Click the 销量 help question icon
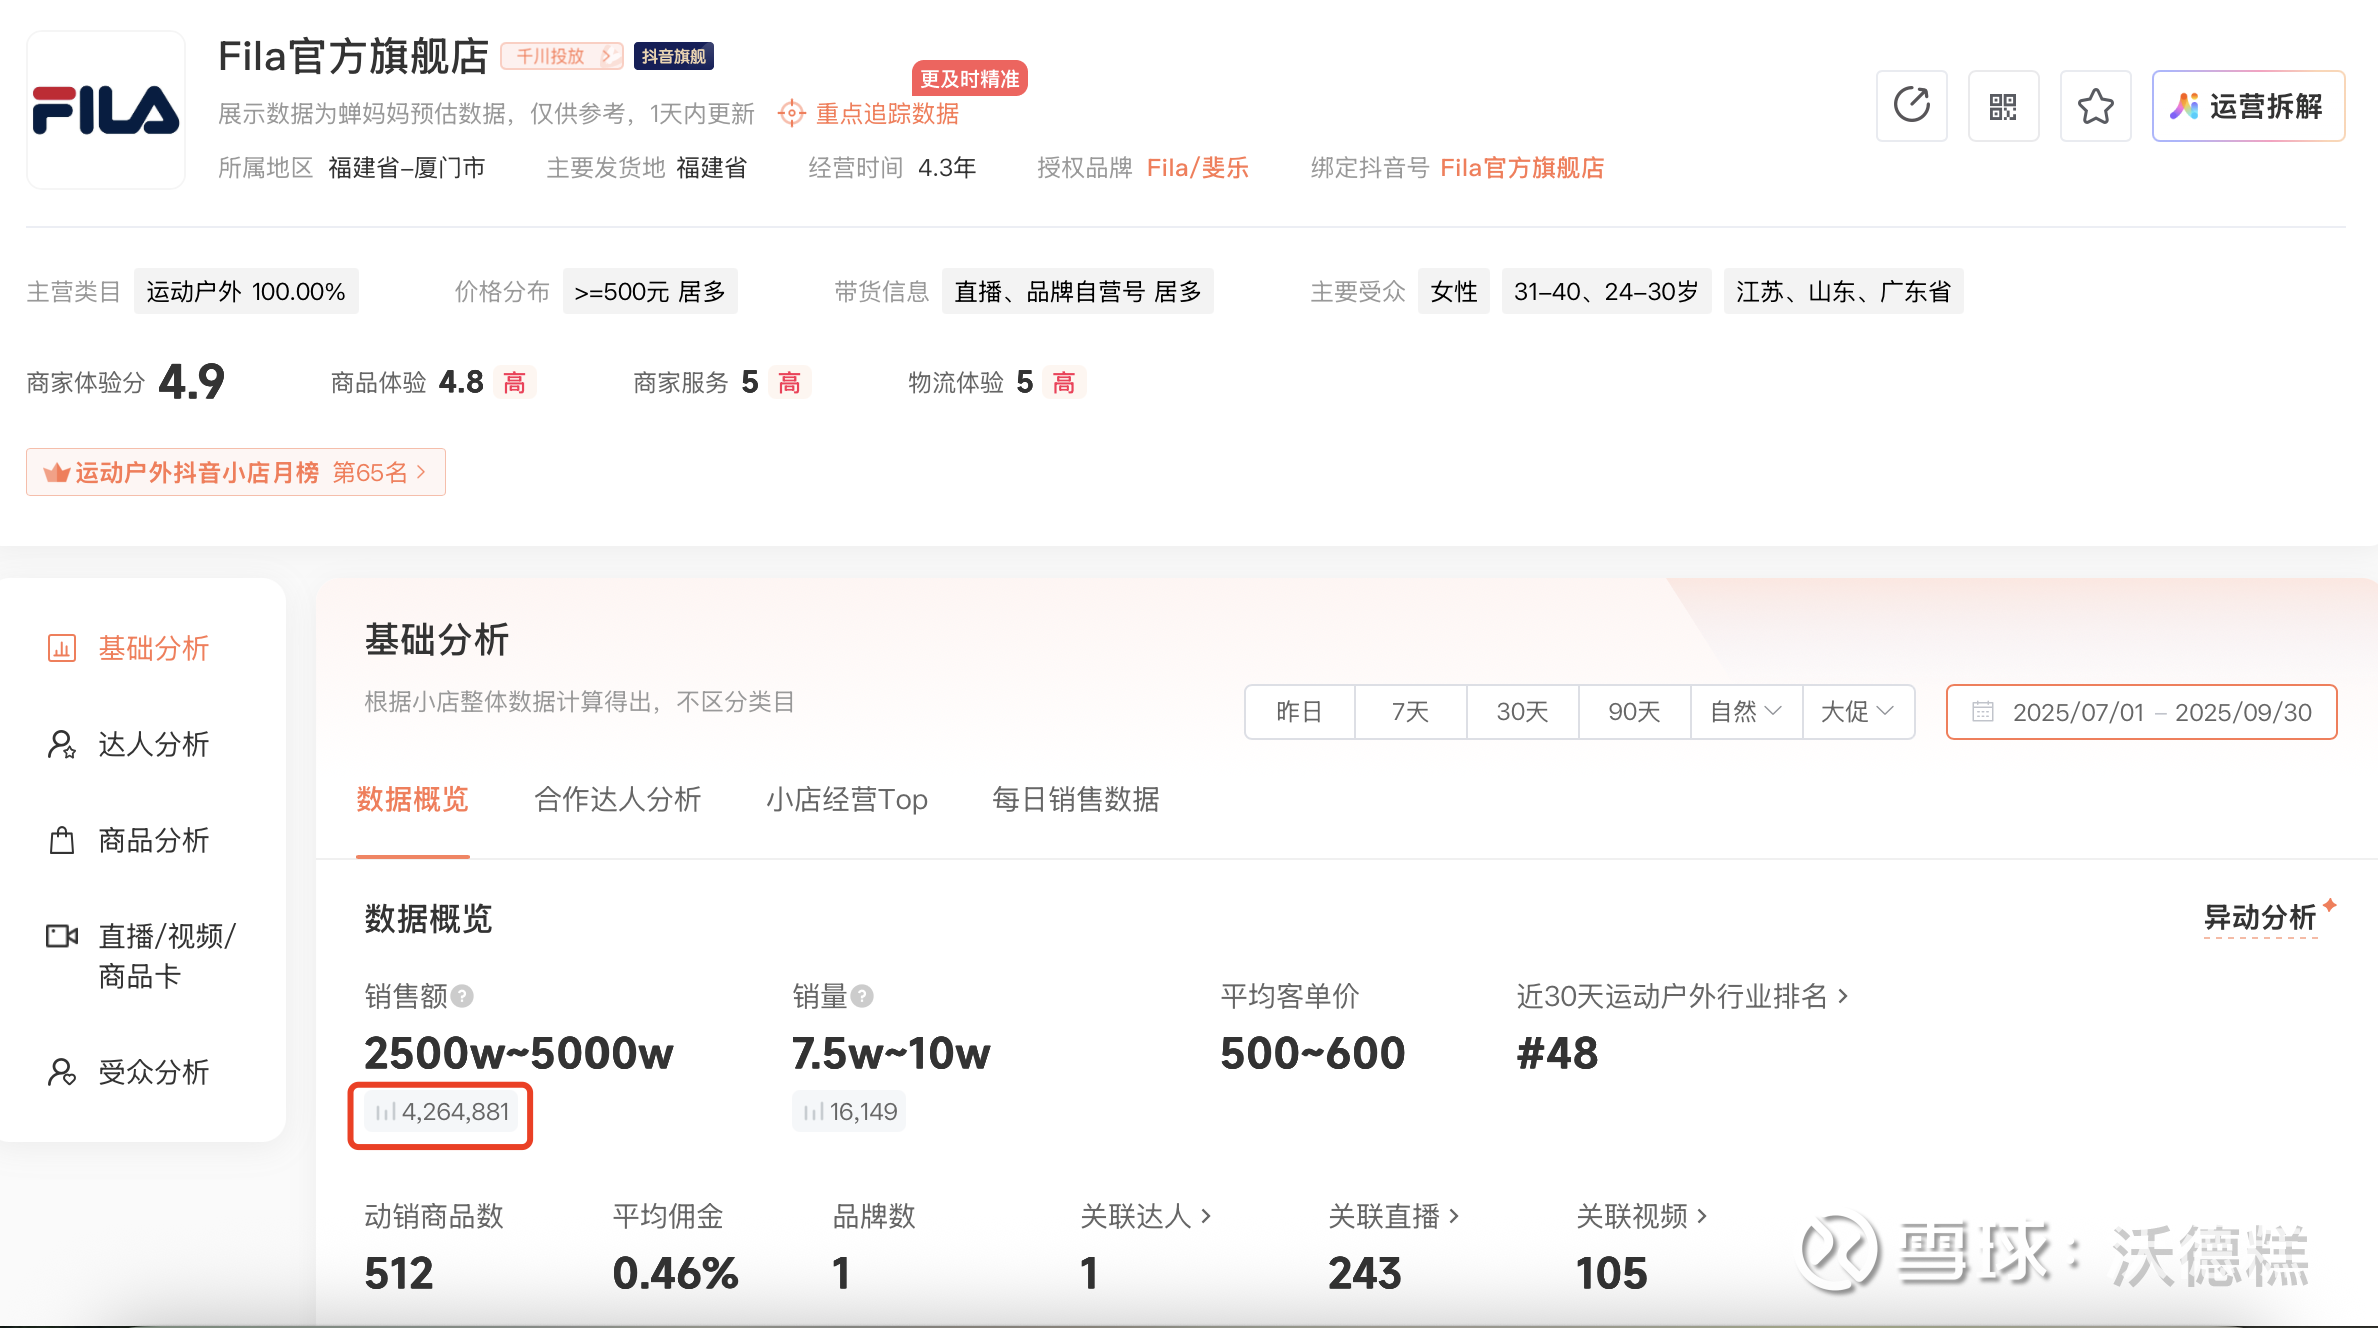 pos(862,996)
